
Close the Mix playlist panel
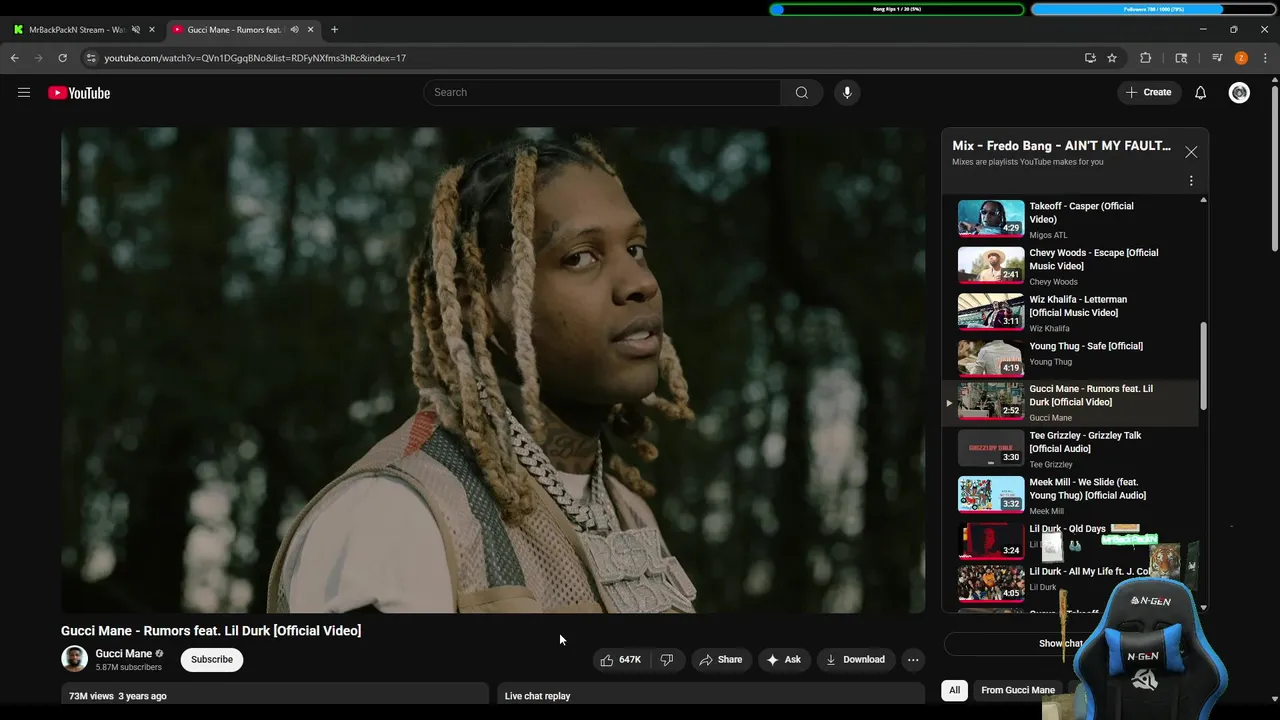[1191, 152]
